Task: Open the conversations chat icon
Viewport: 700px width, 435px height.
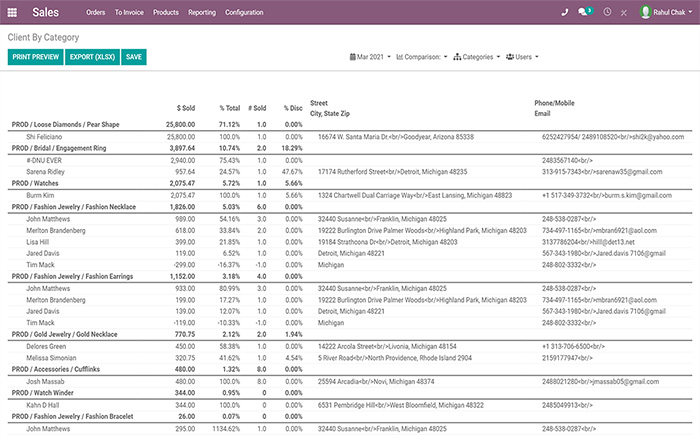Action: 583,12
